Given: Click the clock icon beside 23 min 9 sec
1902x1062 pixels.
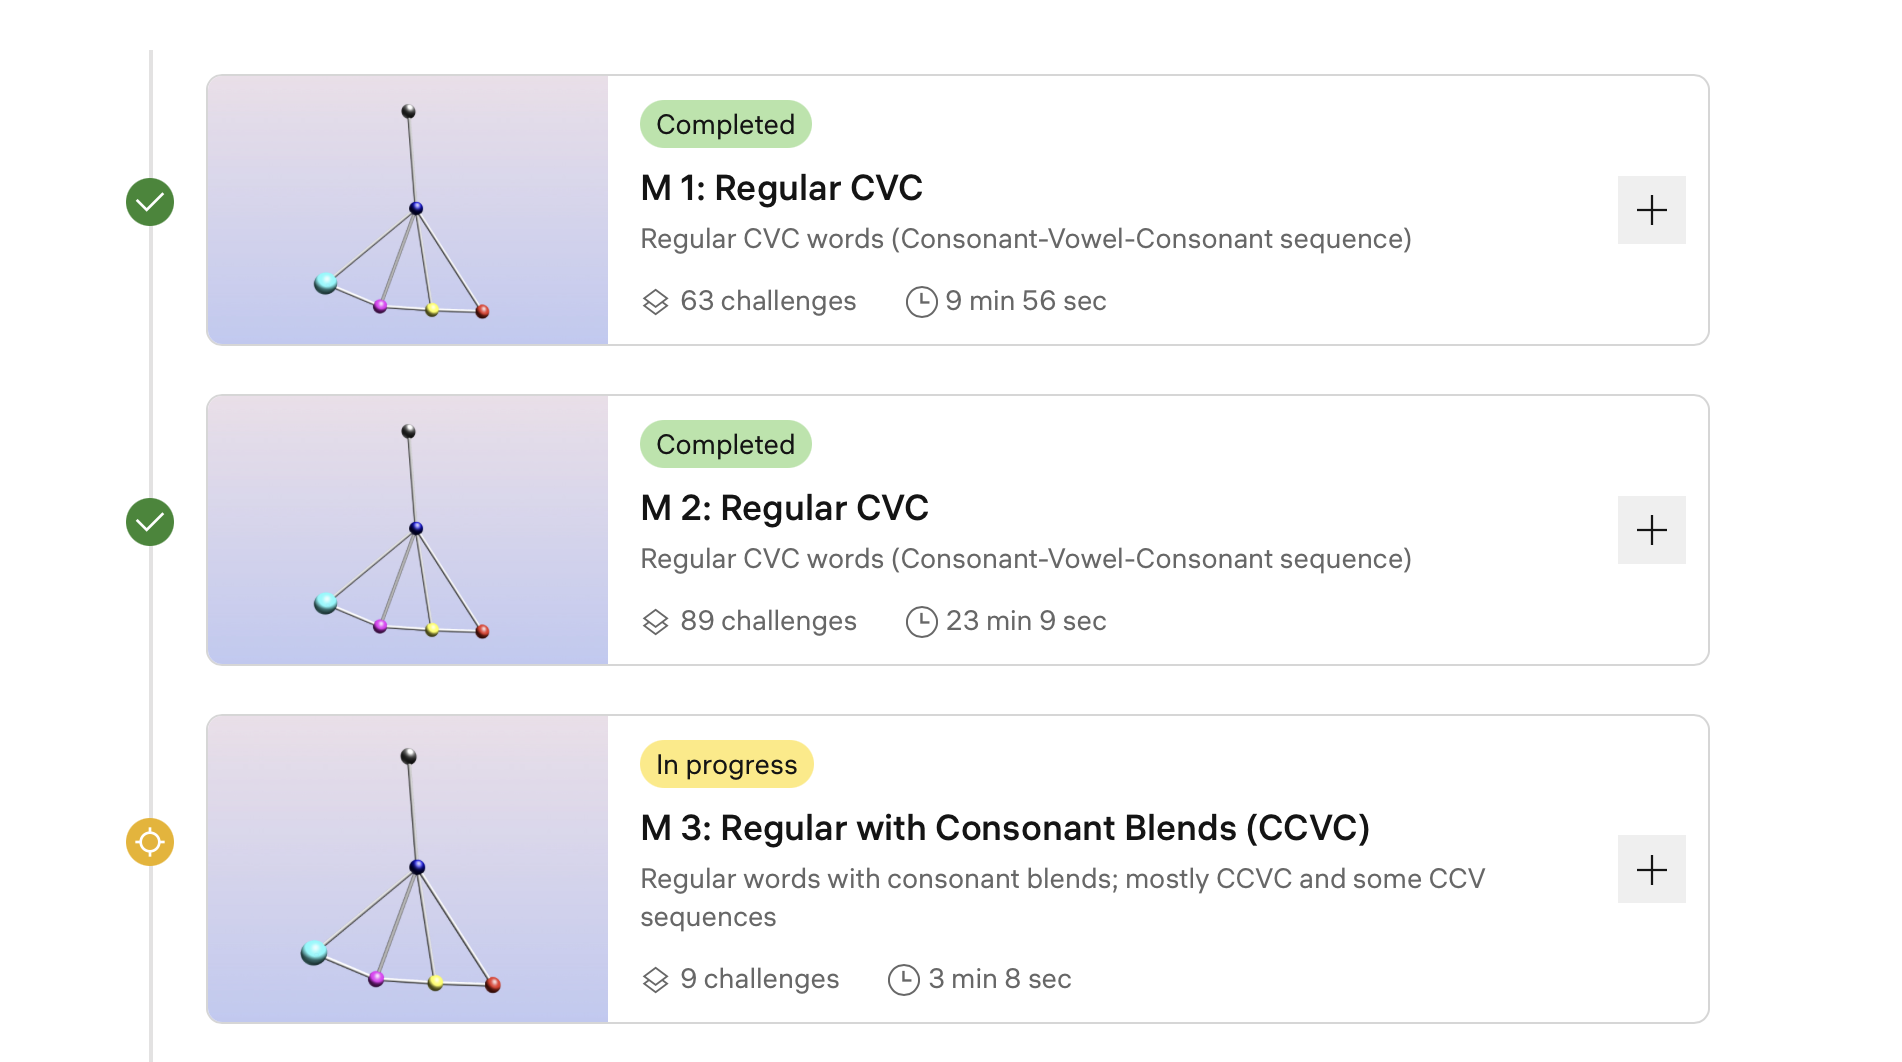Looking at the screenshot, I should [921, 621].
